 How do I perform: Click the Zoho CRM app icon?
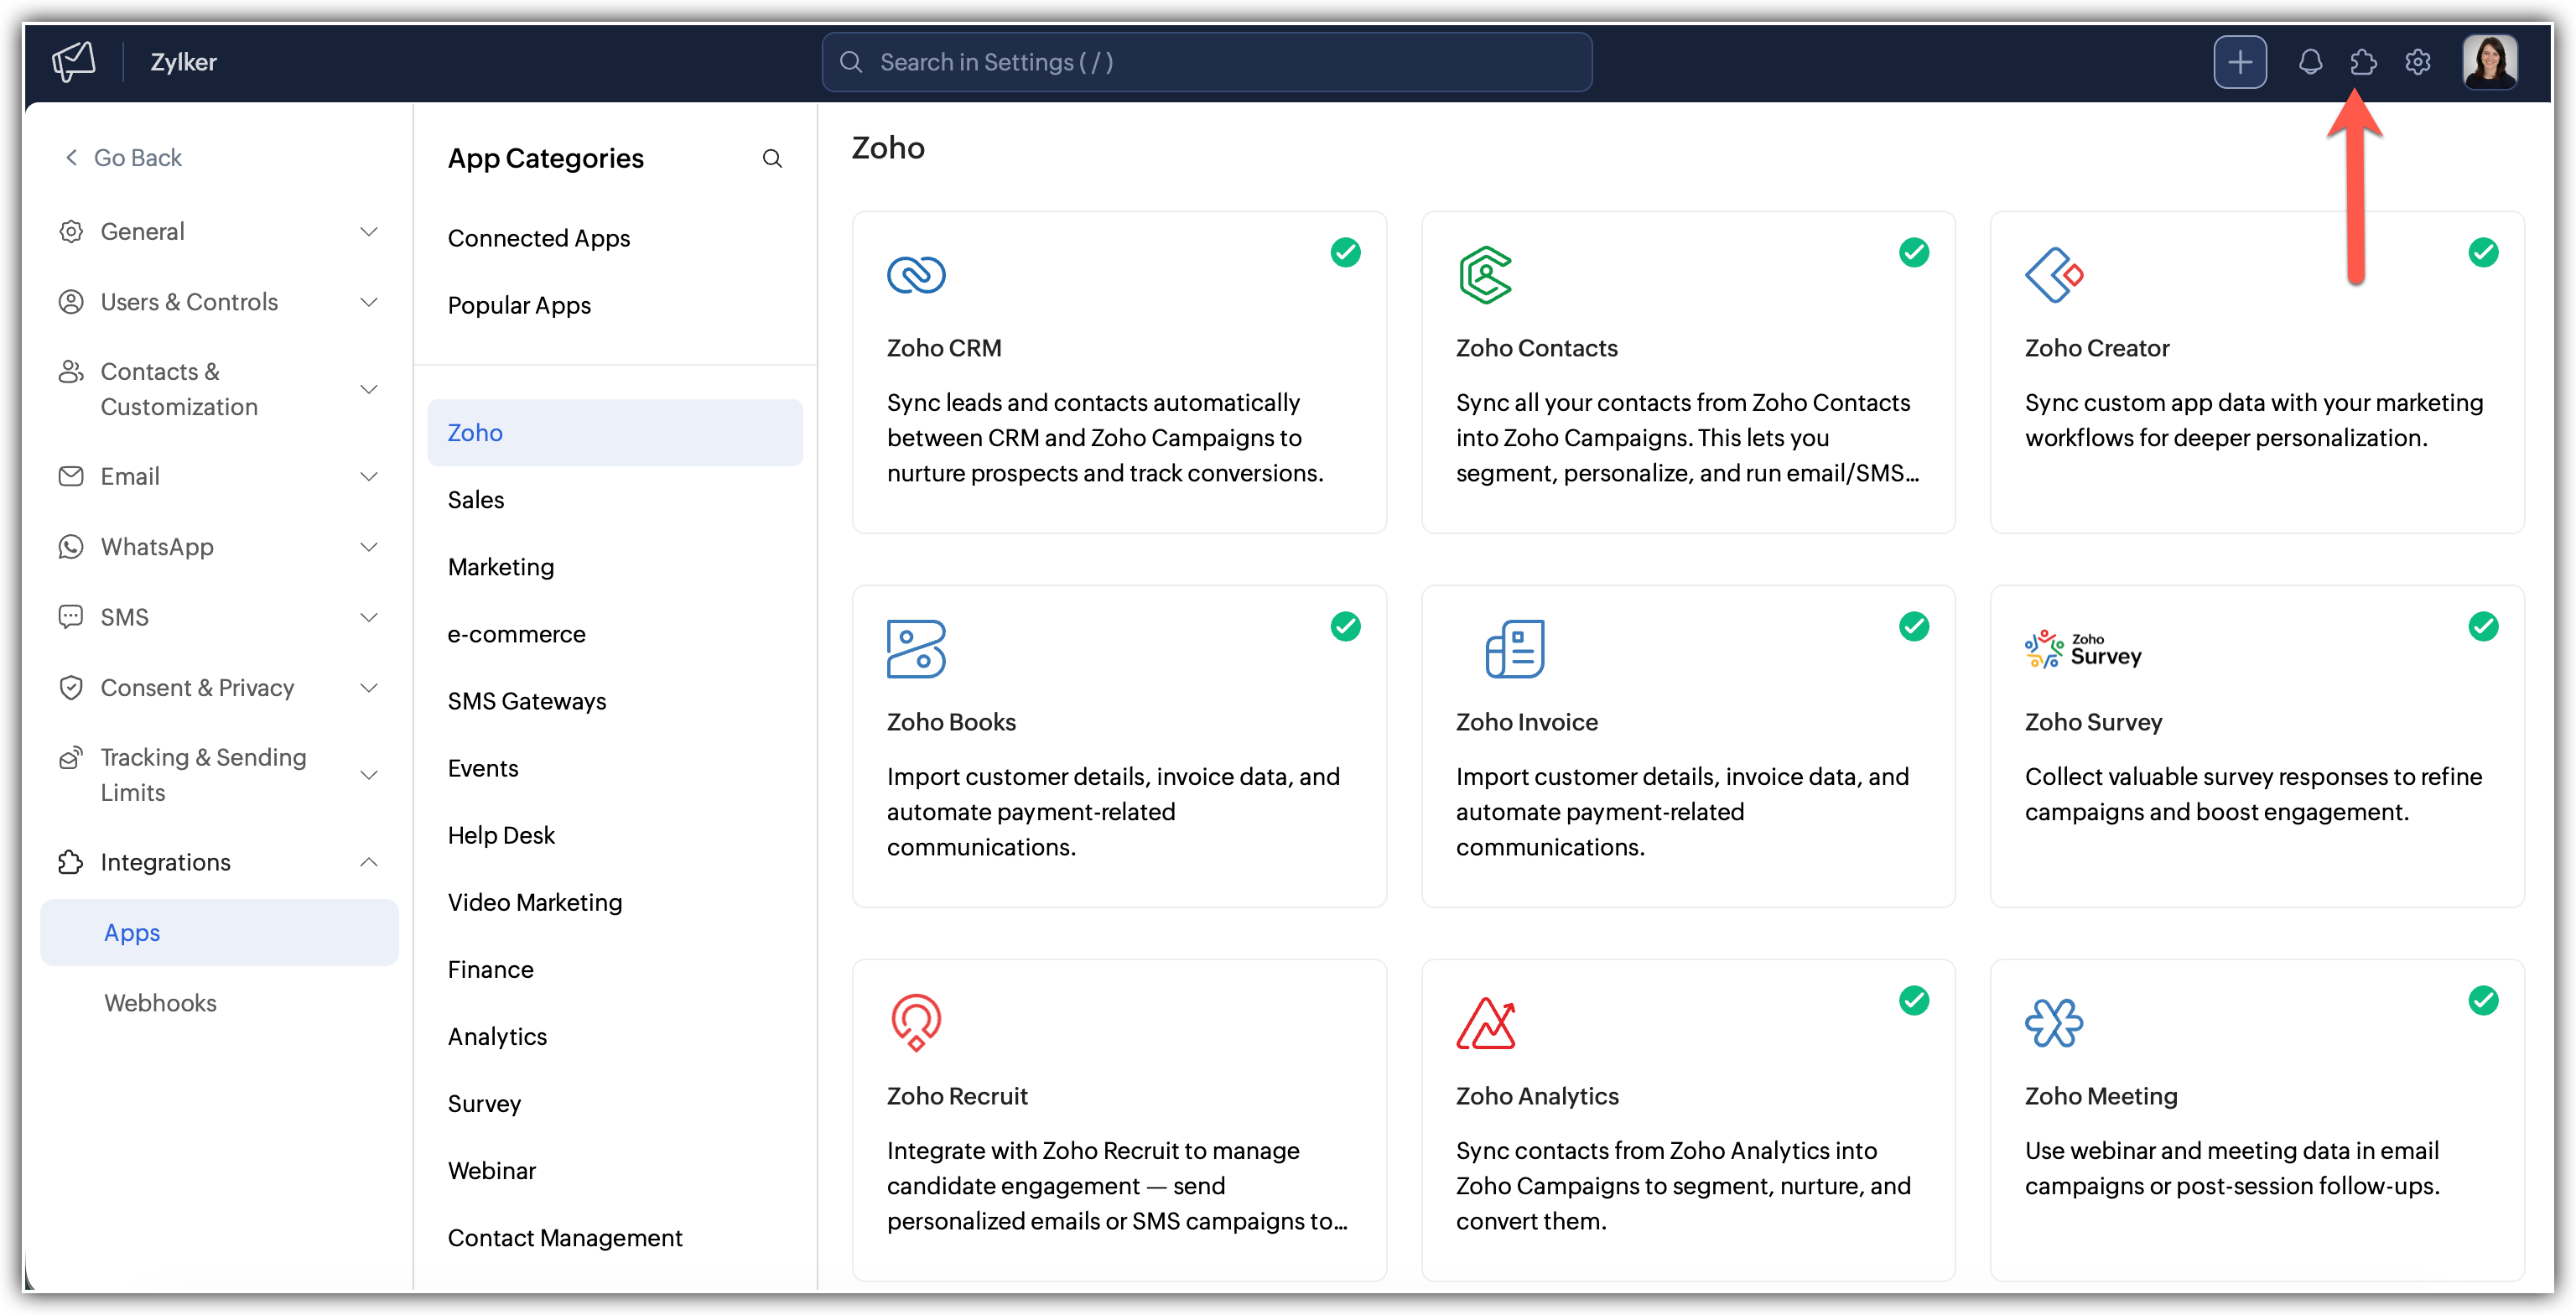point(916,274)
